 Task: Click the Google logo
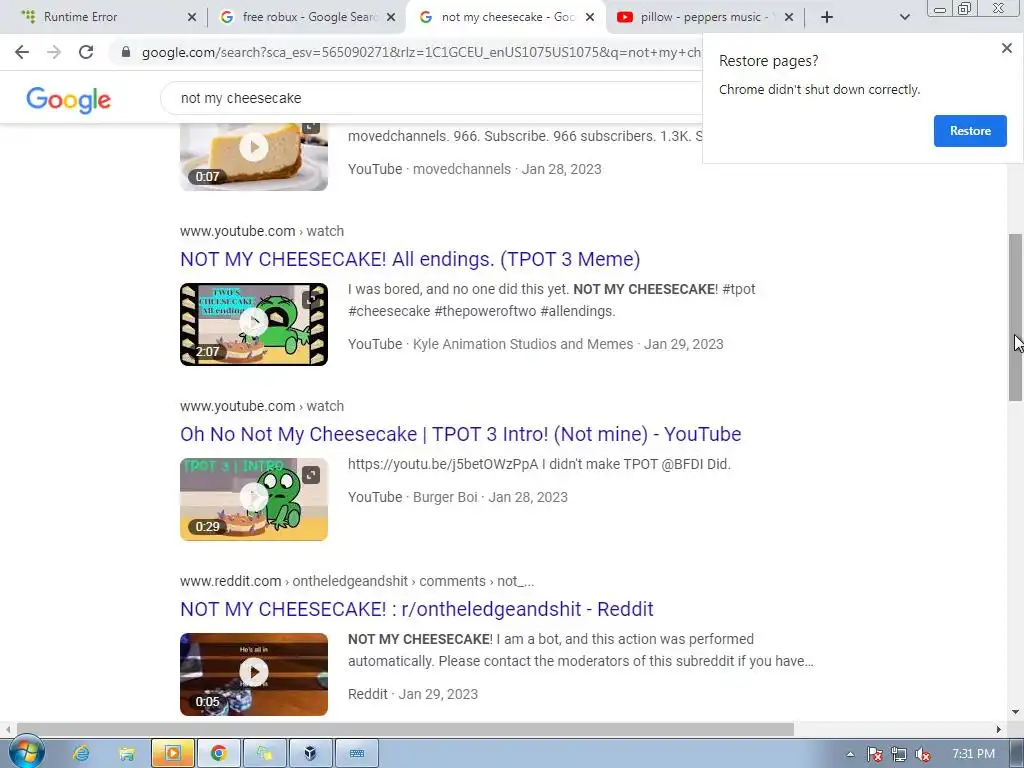69,99
